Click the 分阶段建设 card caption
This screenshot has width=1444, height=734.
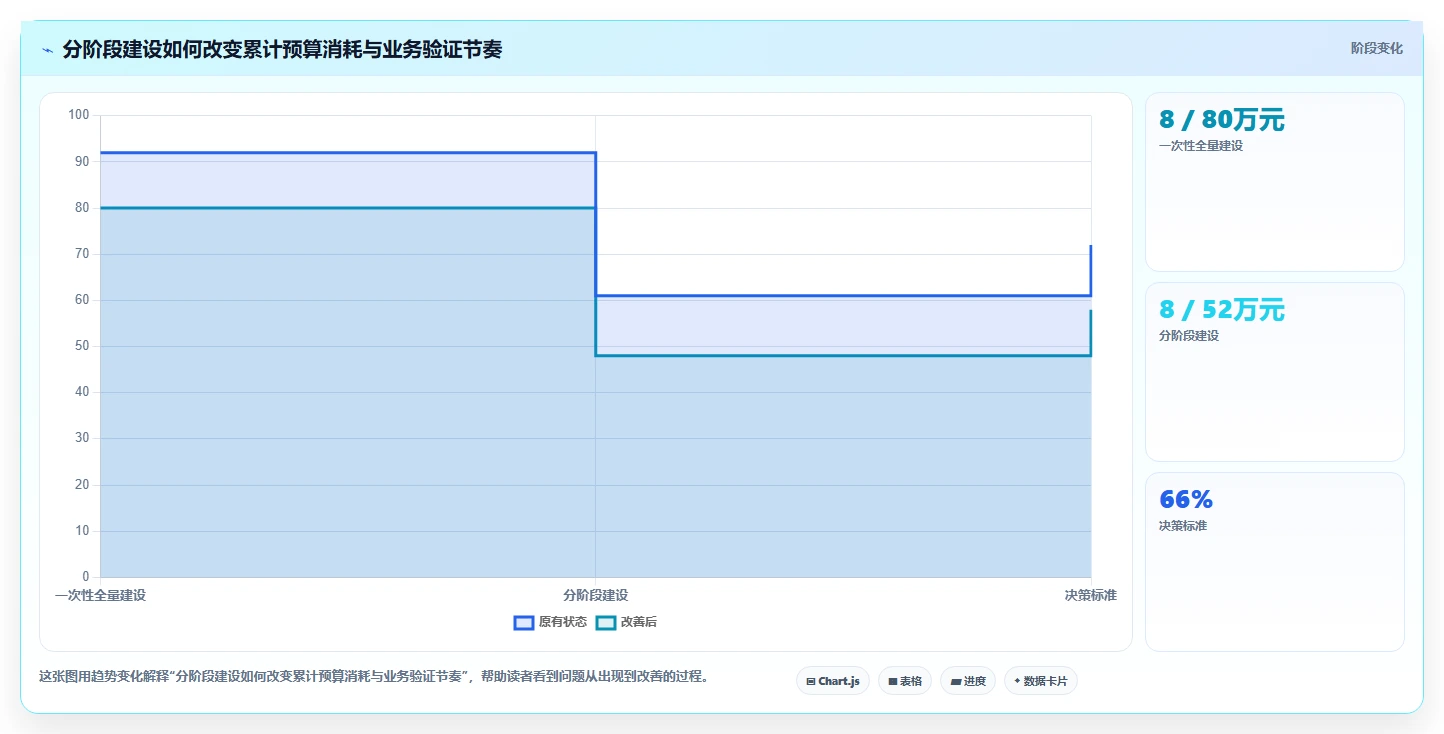coord(1189,336)
